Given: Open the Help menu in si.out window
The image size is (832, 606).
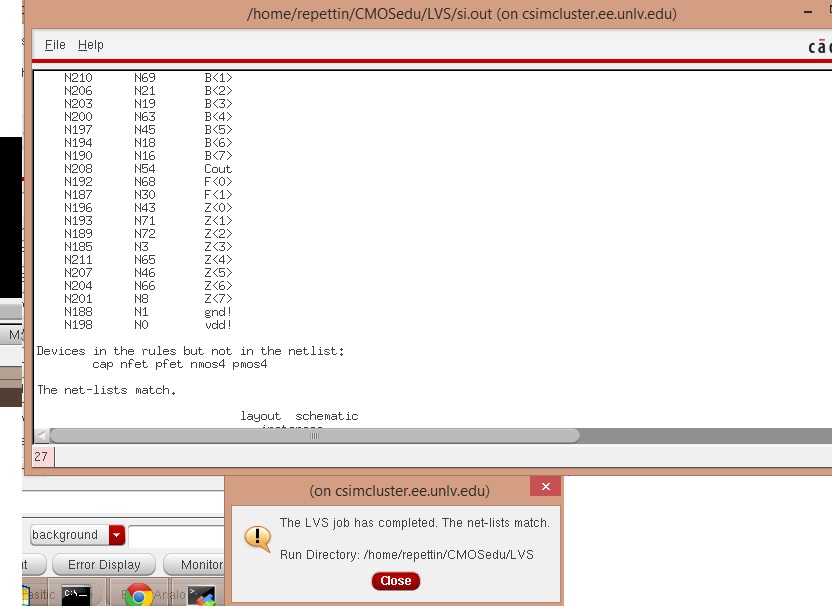Looking at the screenshot, I should click(x=91, y=45).
